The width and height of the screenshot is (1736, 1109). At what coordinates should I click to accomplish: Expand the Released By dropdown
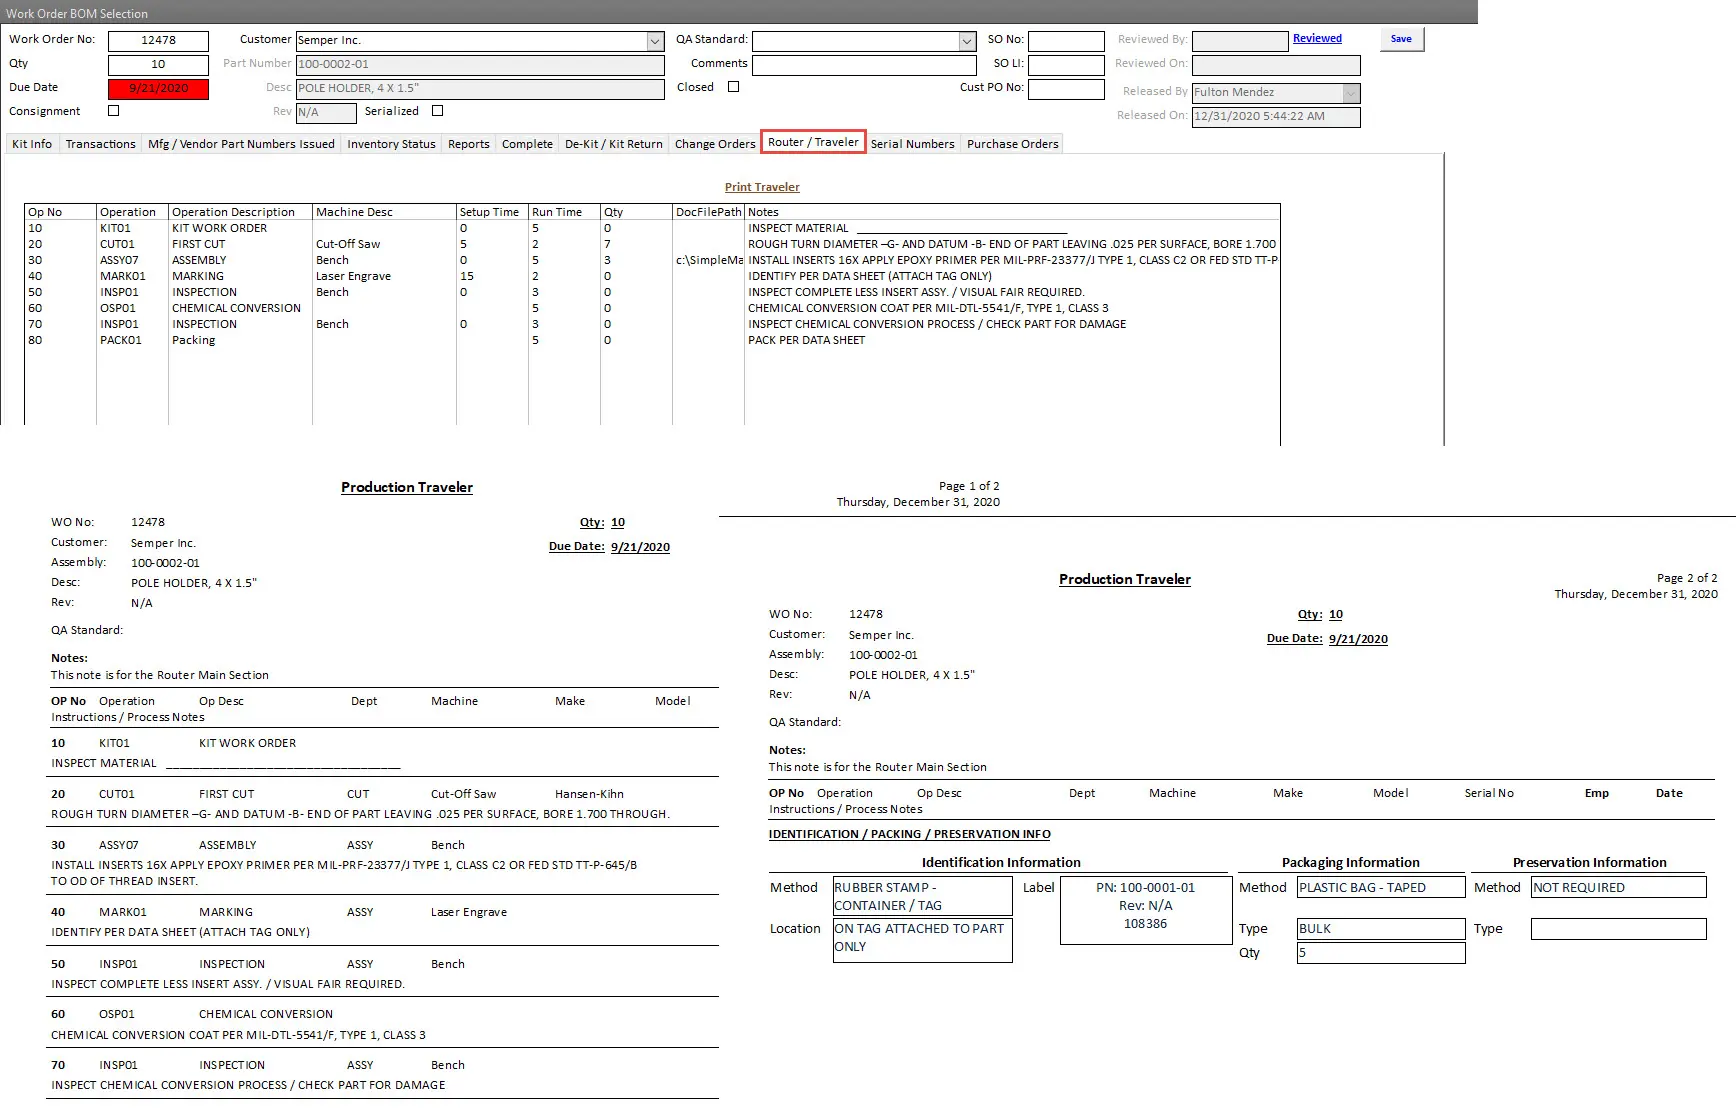1351,93
